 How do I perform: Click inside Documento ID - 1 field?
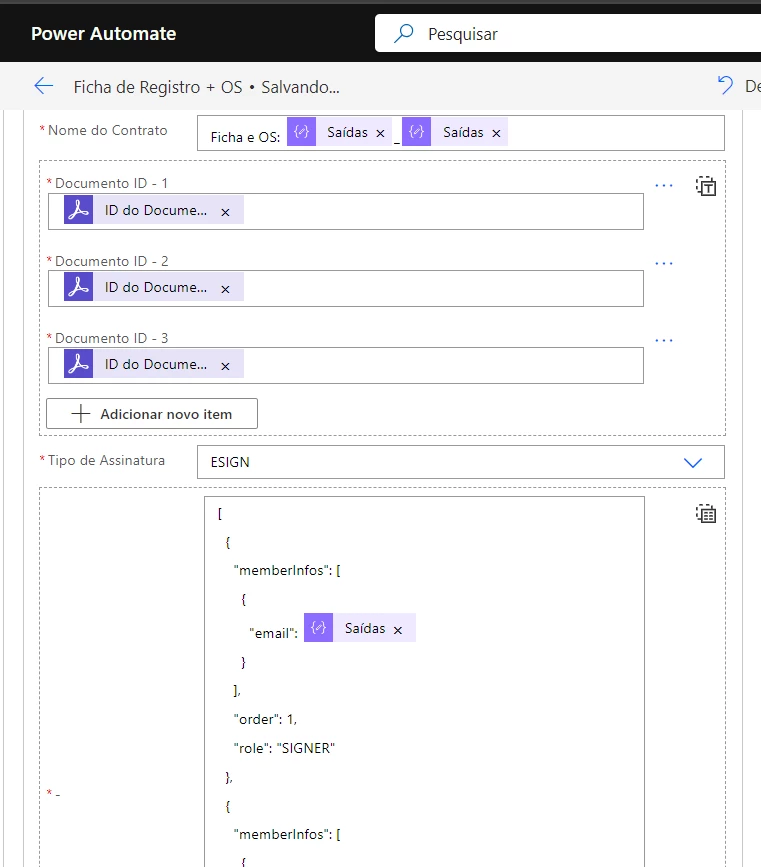pos(346,211)
